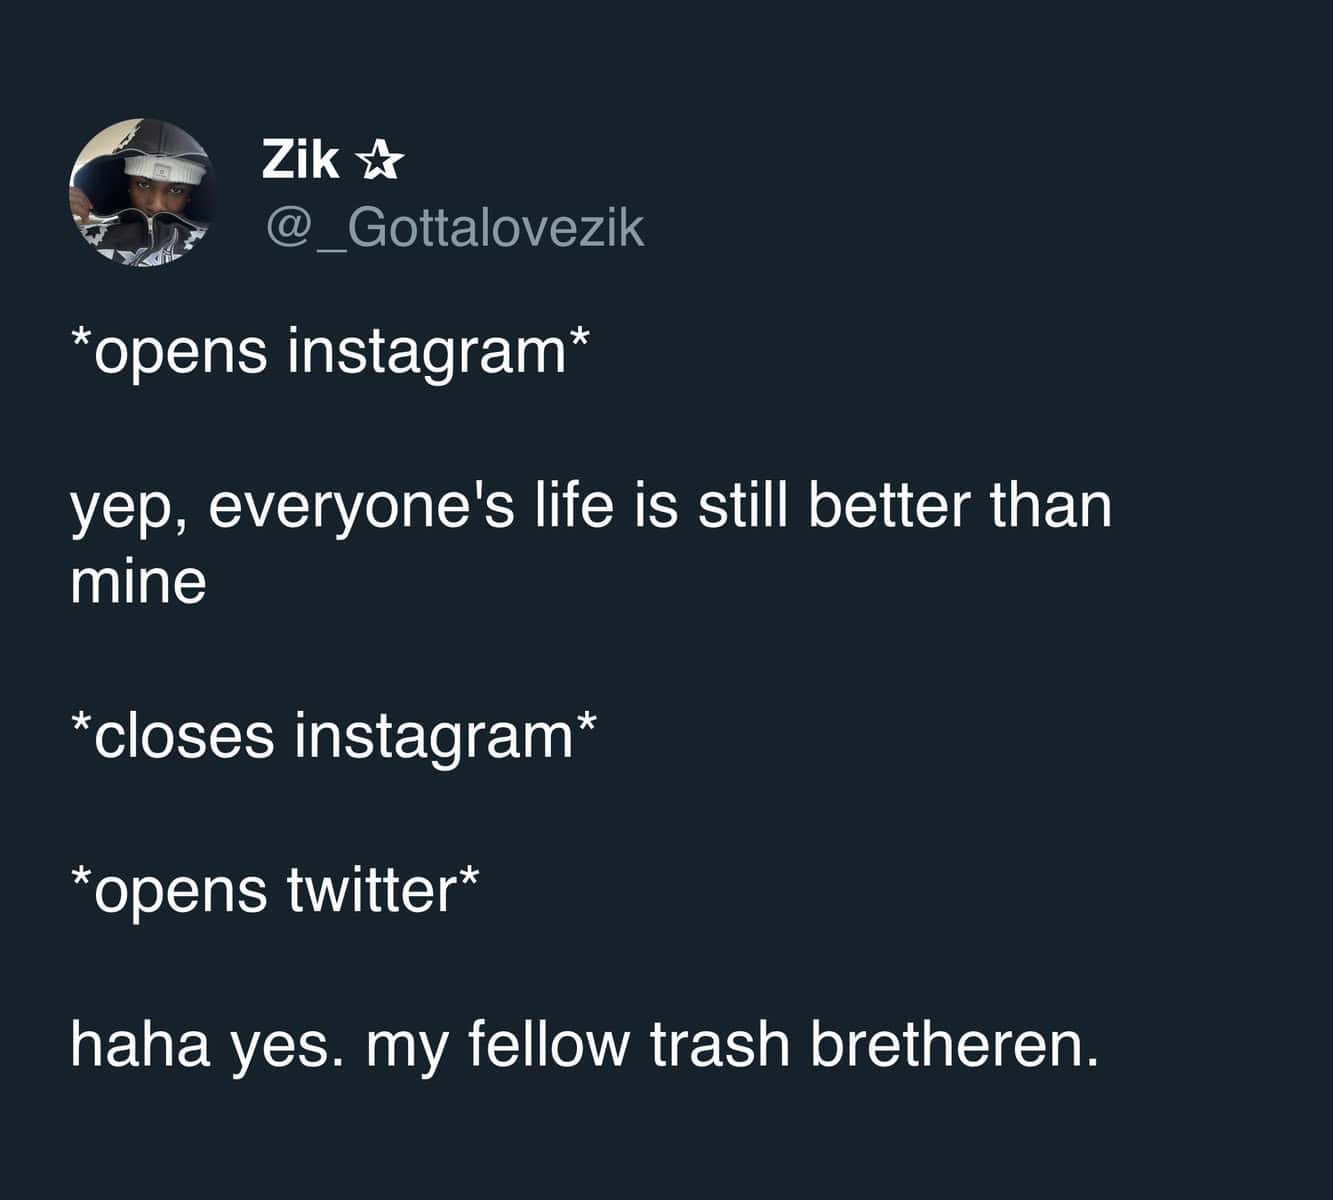Click the white beanie in the avatar

(160, 165)
